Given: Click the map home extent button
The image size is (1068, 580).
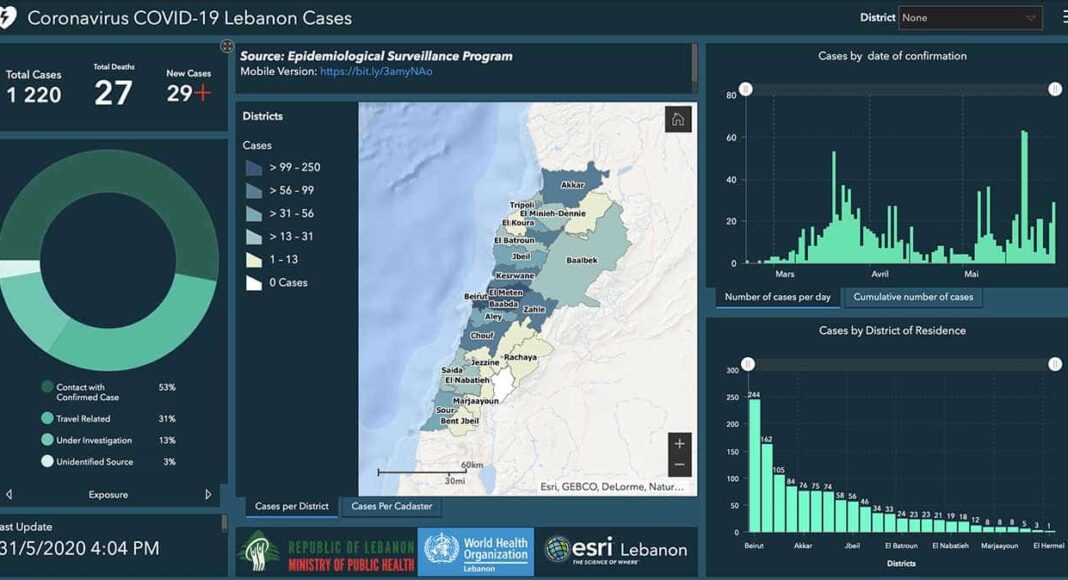Looking at the screenshot, I should [678, 120].
